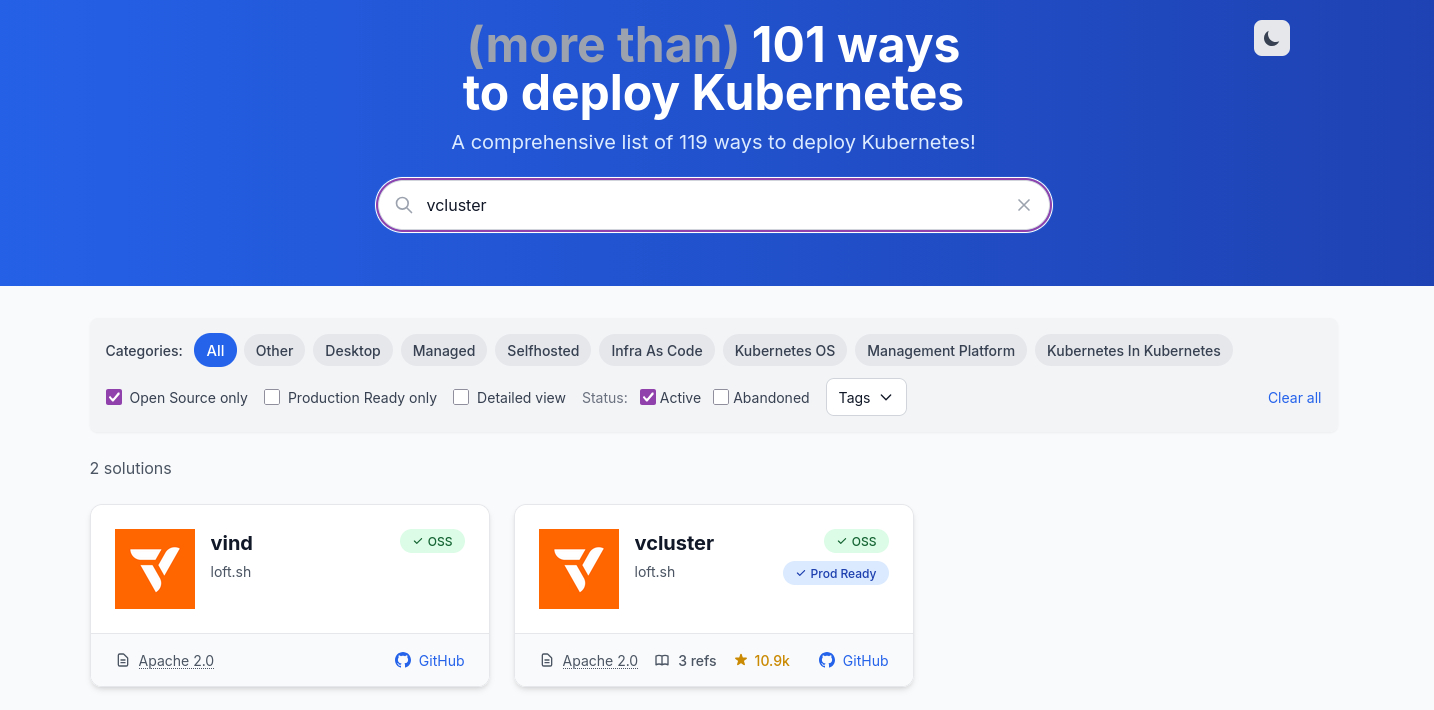Uncheck the Active status checkbox

tap(648, 397)
